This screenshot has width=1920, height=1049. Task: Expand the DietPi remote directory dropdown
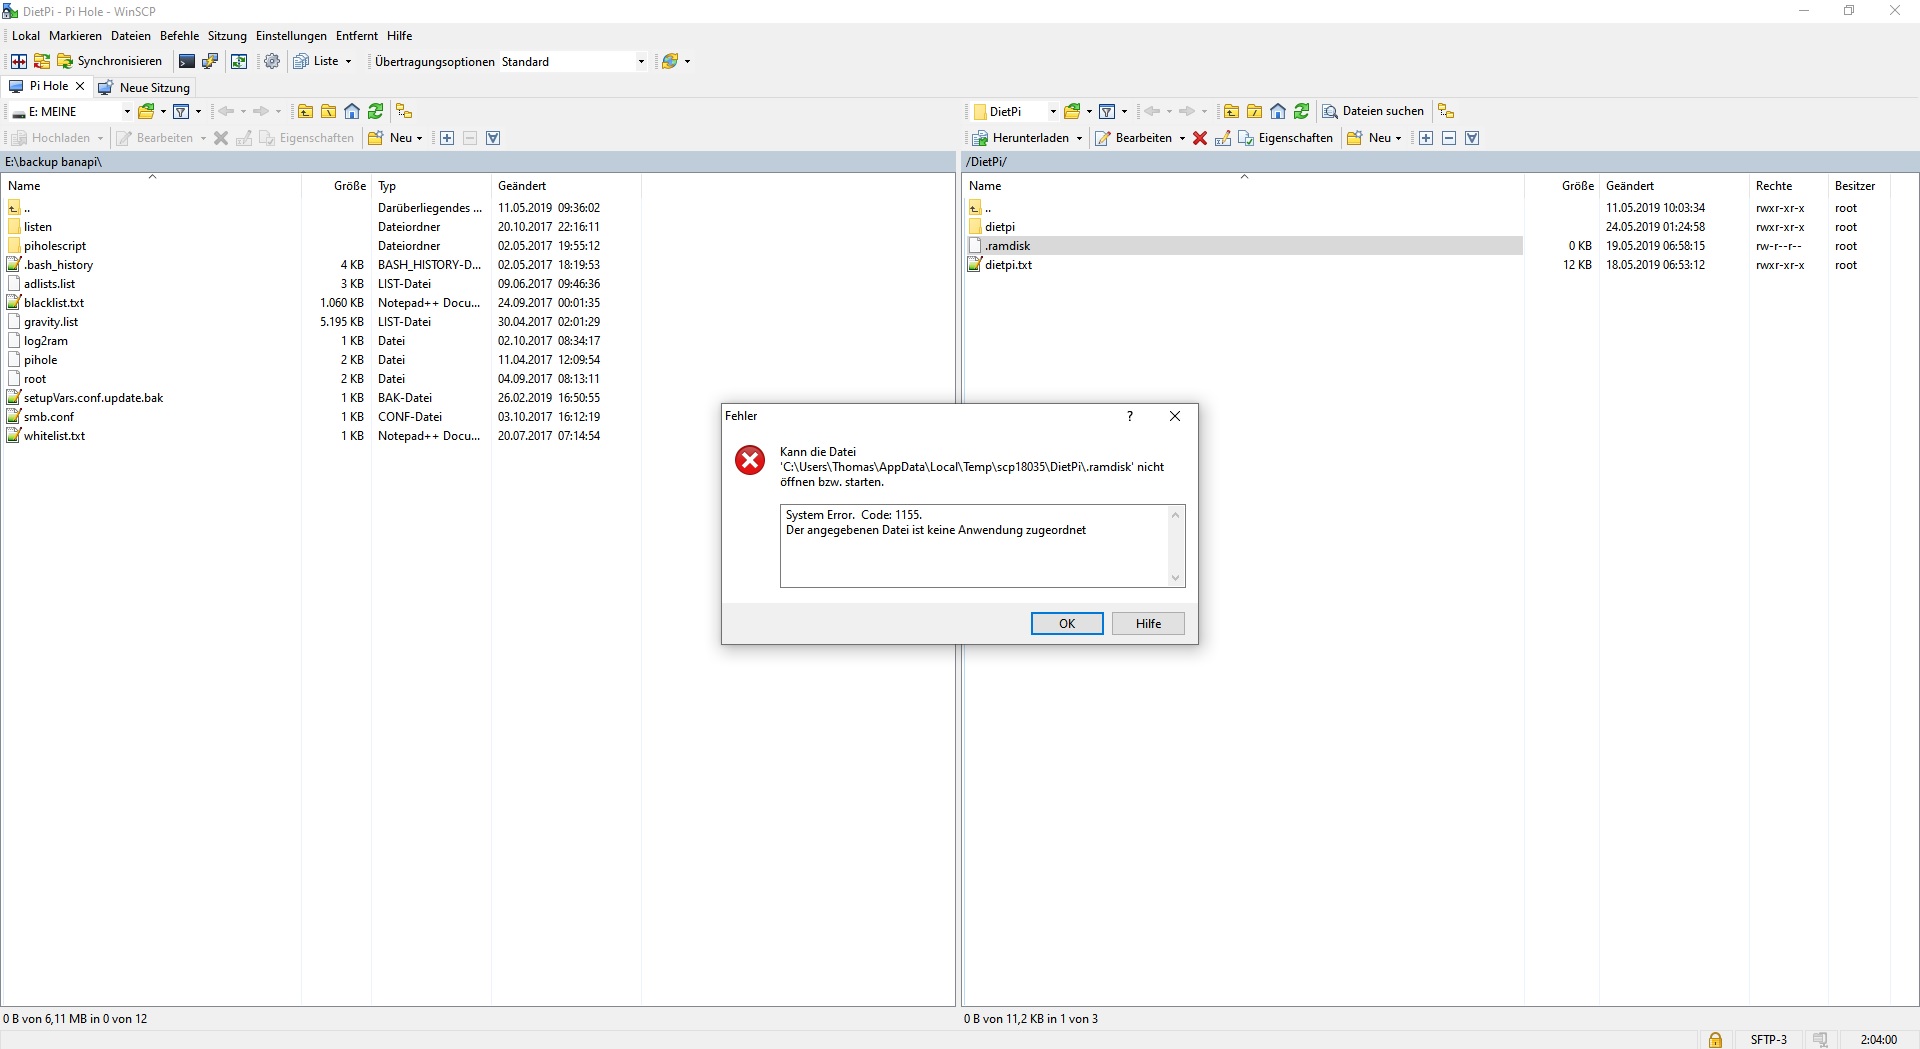[x=1052, y=112]
